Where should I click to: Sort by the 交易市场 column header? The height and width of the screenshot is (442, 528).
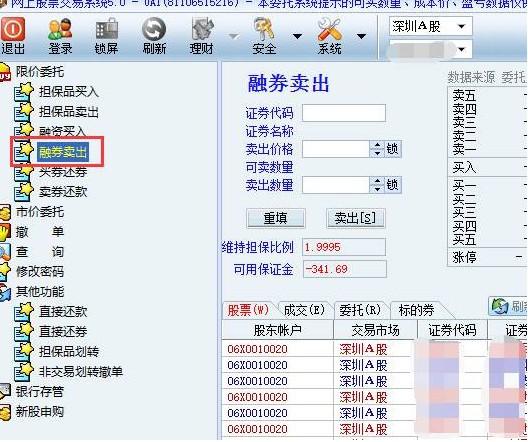click(x=375, y=330)
